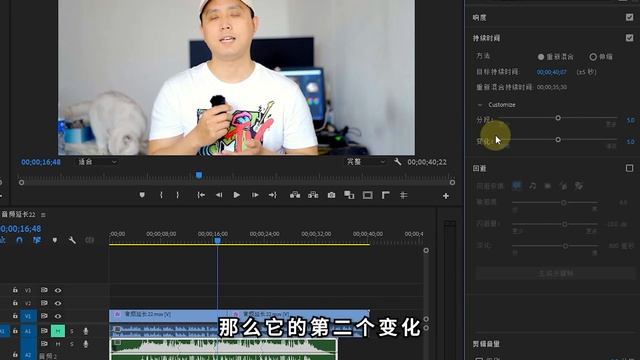Click the Mark In bracket button

[x=161, y=195]
